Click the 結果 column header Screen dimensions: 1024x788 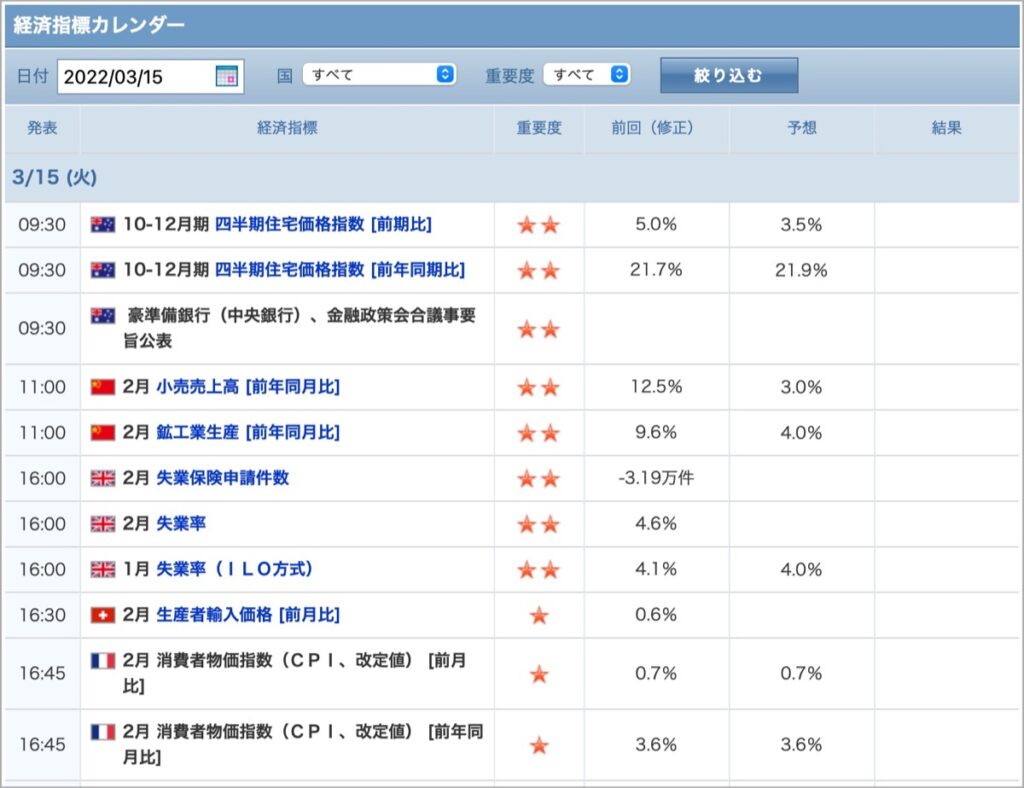click(x=946, y=128)
